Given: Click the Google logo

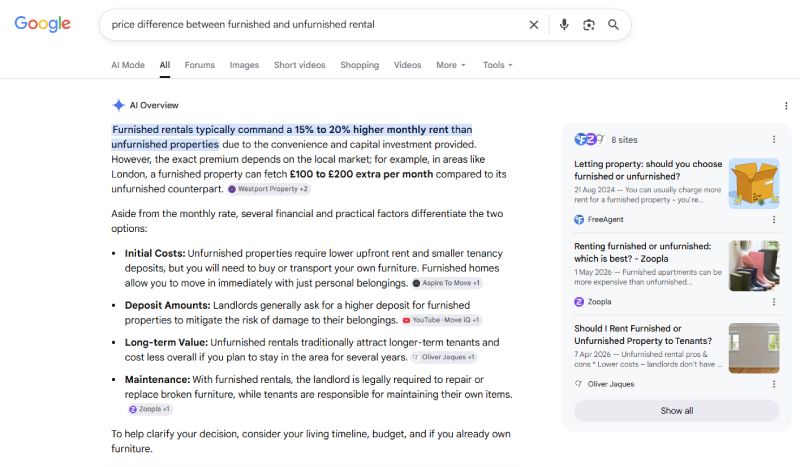Looking at the screenshot, I should click(42, 24).
